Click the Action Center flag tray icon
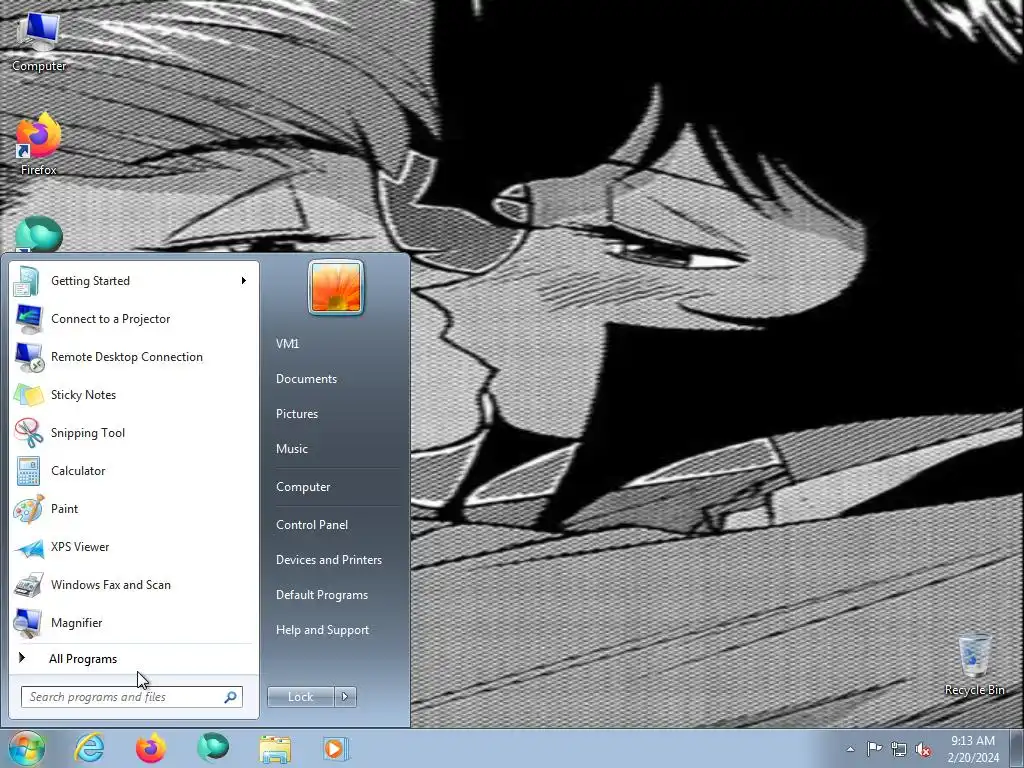 pyautogui.click(x=874, y=749)
